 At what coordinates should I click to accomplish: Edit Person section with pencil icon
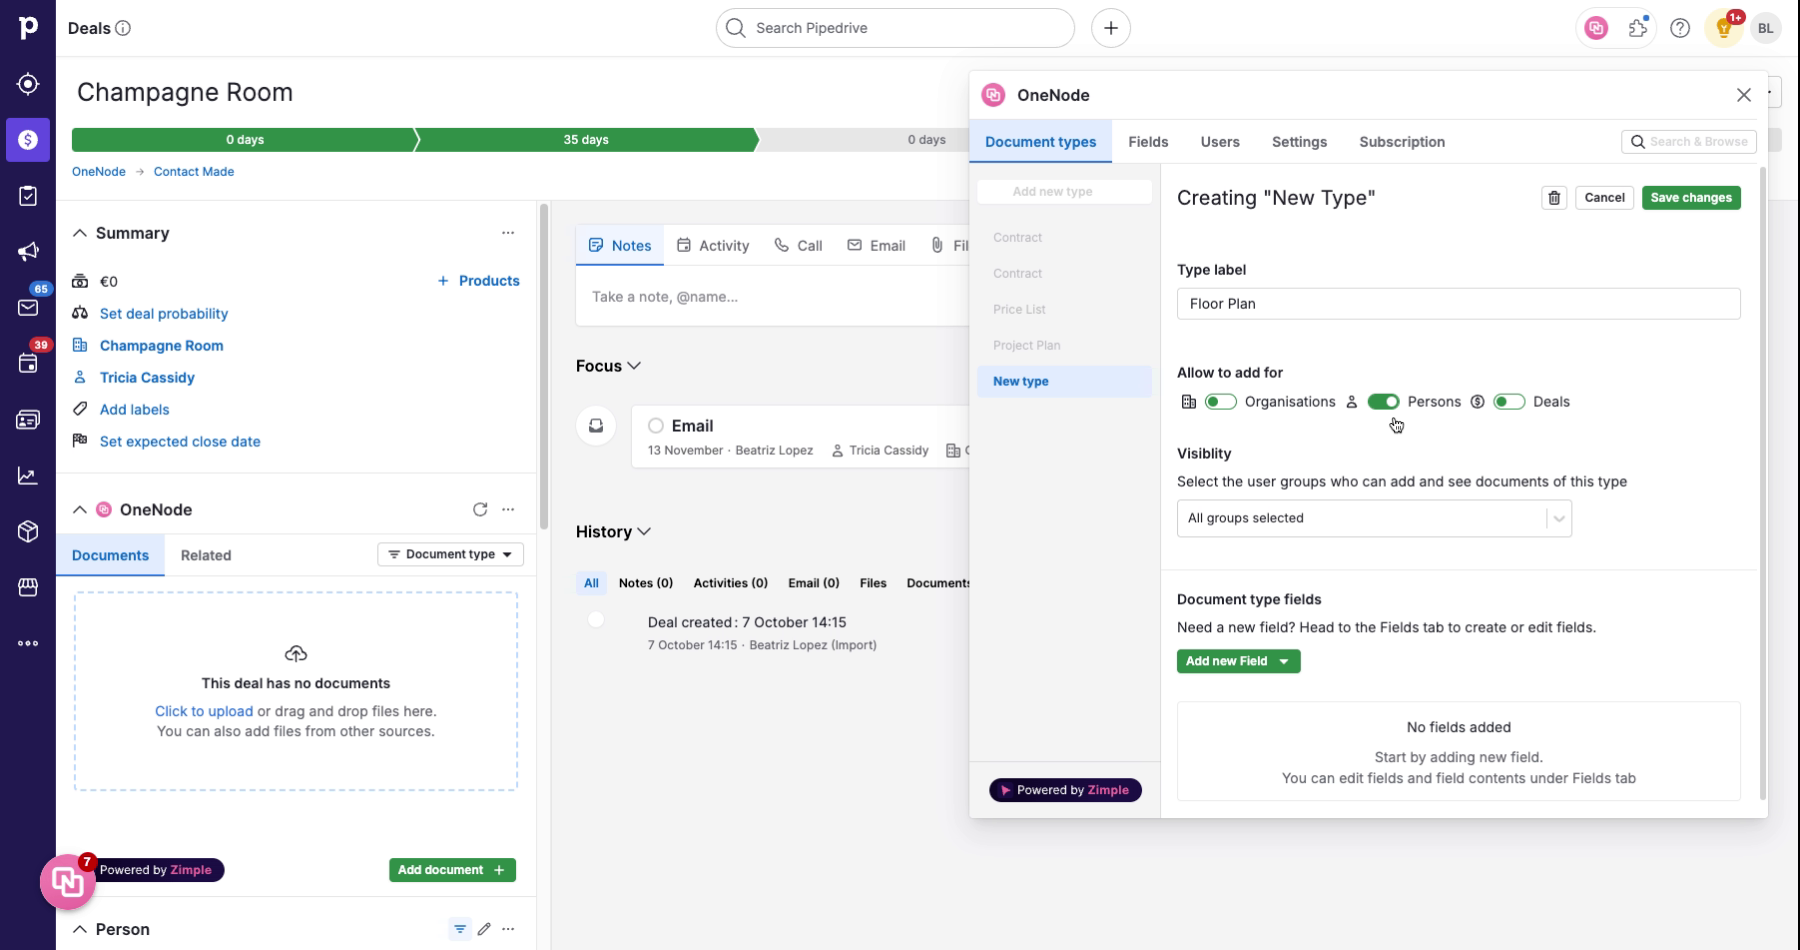(x=484, y=929)
